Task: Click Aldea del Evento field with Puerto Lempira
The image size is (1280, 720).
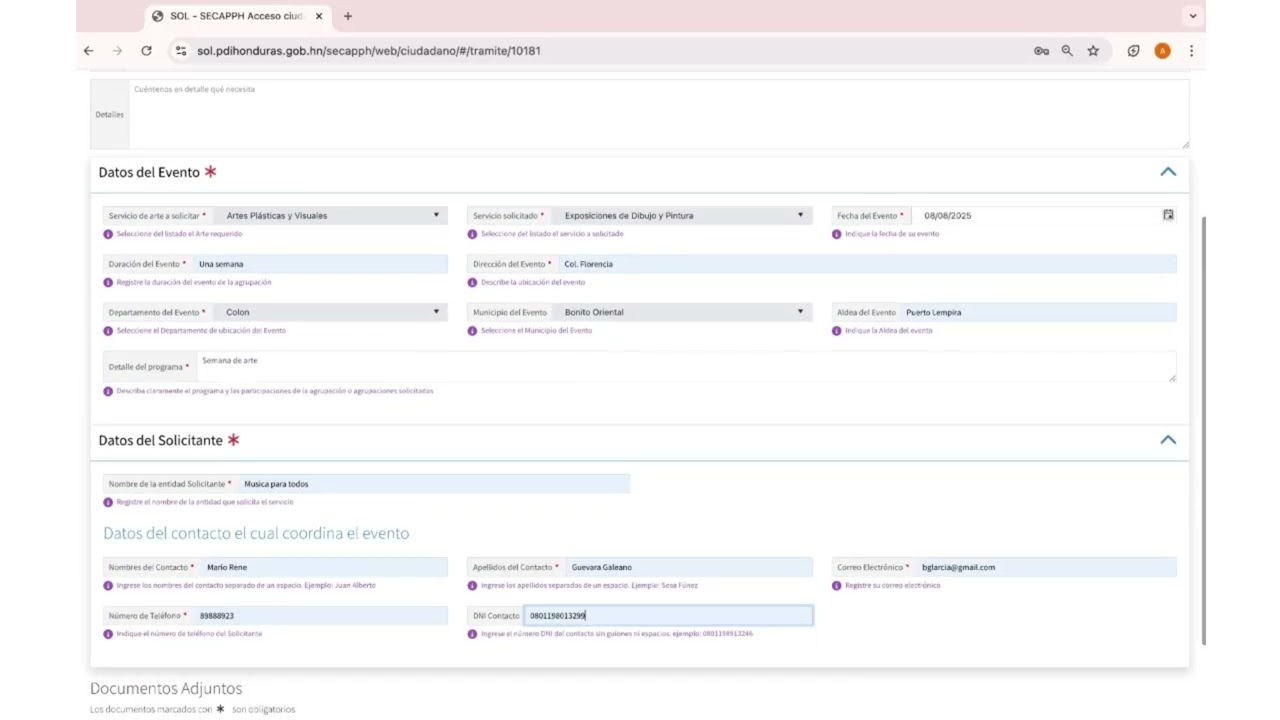Action: 1038,312
